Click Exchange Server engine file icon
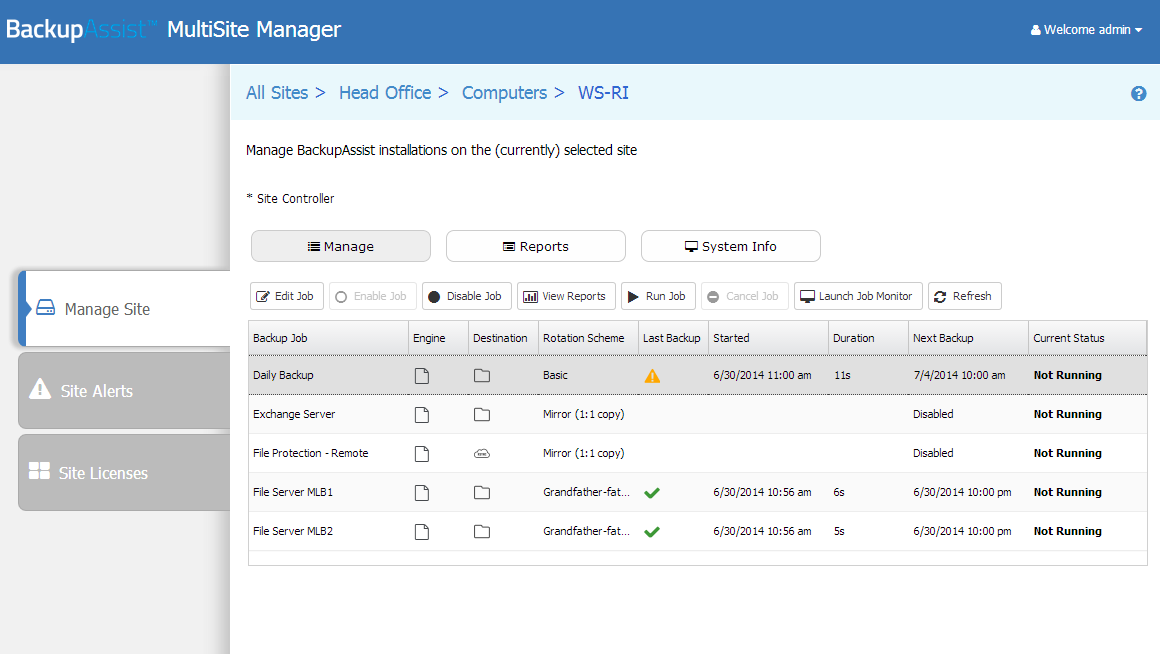Screen dimensions: 1160x654 [x=422, y=414]
